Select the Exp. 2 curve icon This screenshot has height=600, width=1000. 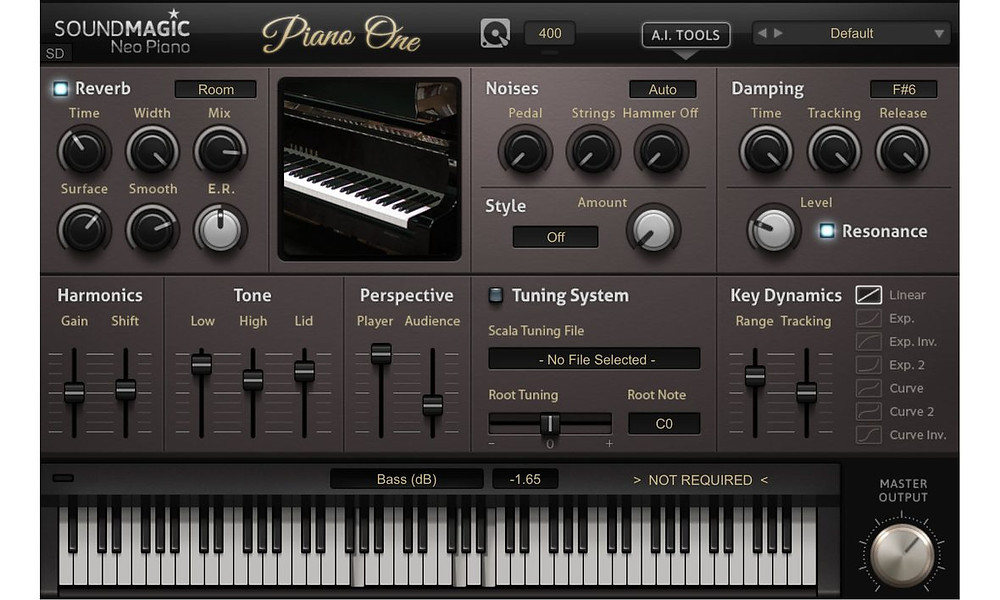(x=869, y=365)
